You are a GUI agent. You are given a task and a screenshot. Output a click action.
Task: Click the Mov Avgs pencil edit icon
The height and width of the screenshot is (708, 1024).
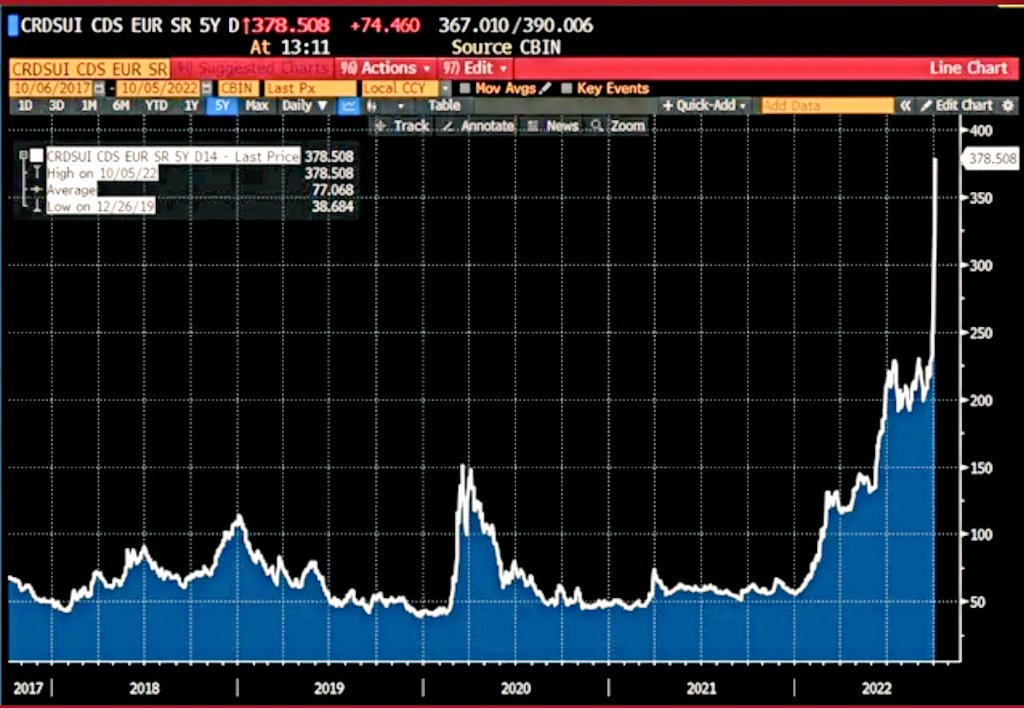tap(545, 88)
